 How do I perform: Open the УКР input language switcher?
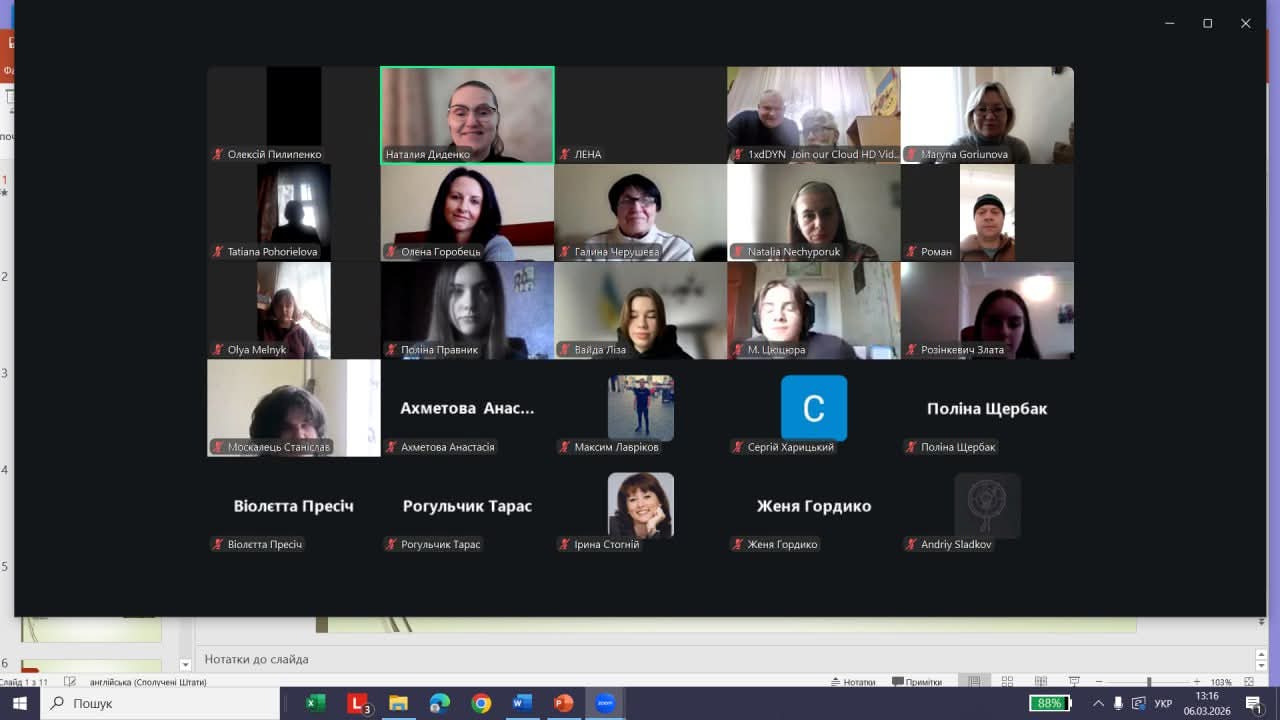pyautogui.click(x=1163, y=703)
